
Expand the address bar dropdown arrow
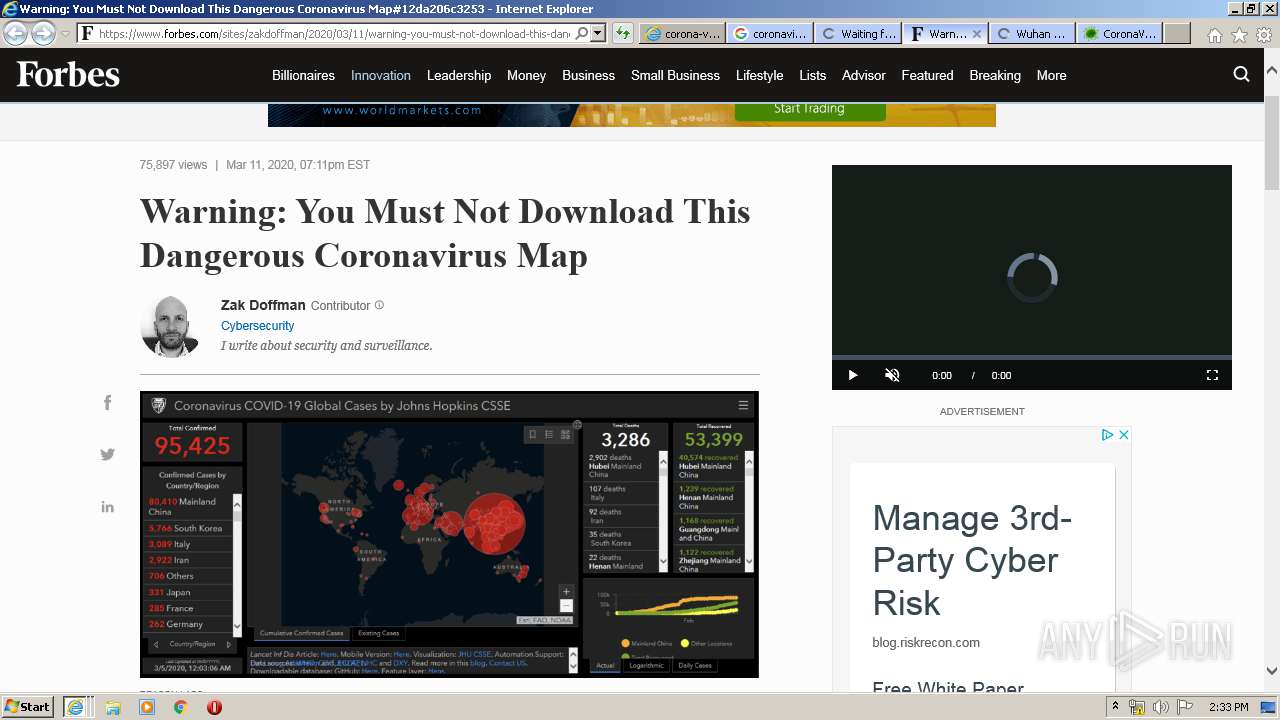click(598, 33)
